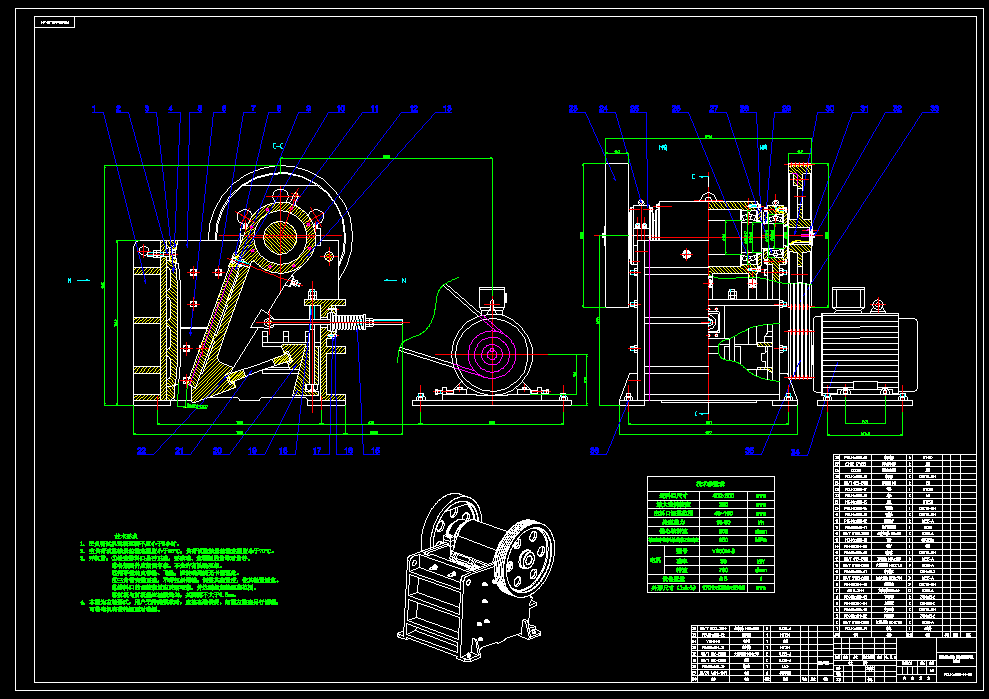Click bottom callout number 35
The height and width of the screenshot is (699, 989).
pyautogui.click(x=749, y=451)
